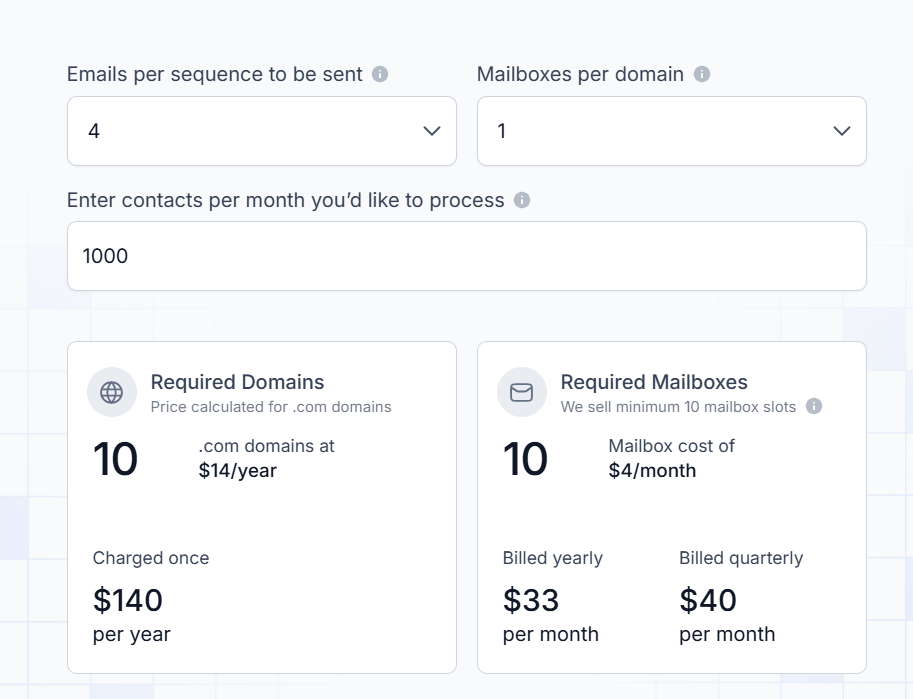Click the "10" domains count number

(116, 458)
